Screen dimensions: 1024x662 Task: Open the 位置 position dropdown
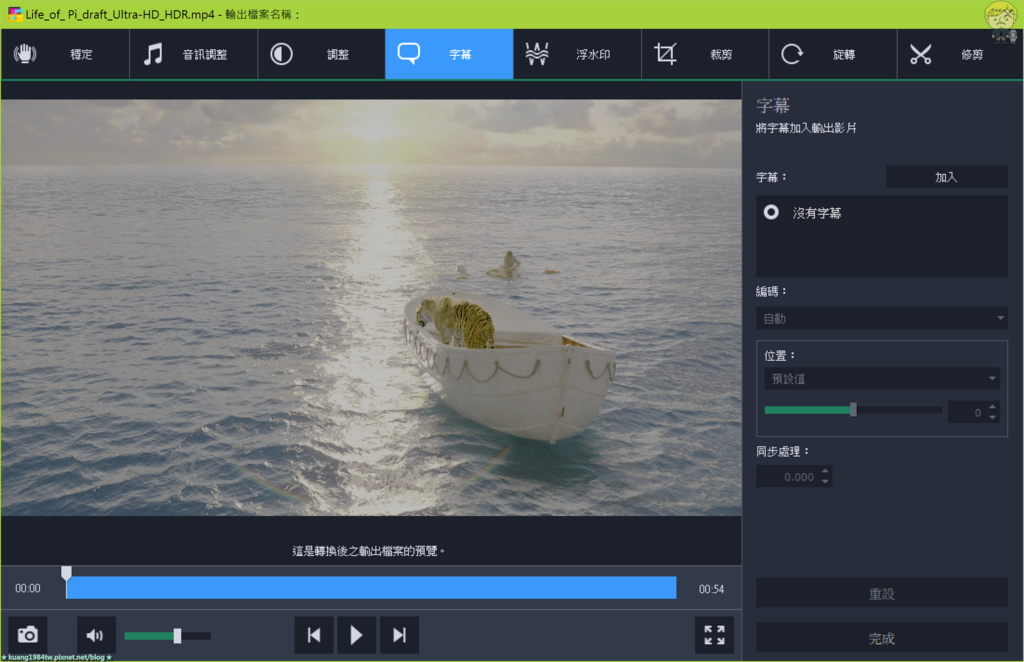click(882, 379)
